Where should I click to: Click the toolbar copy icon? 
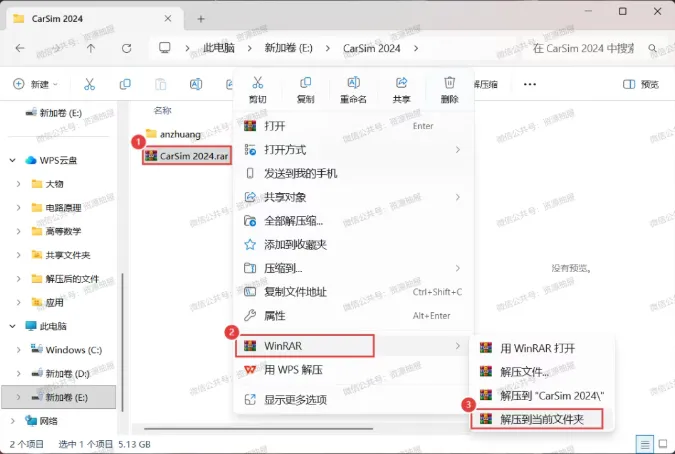[125, 84]
